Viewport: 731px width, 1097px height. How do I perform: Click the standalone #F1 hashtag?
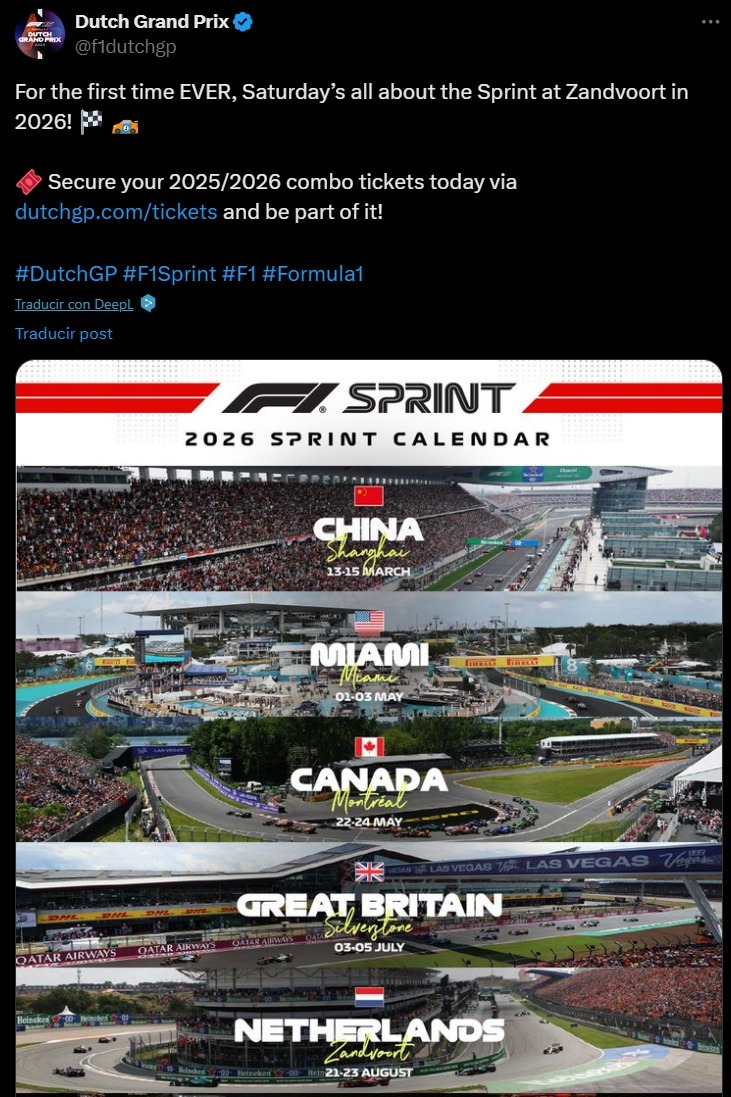coord(238,273)
